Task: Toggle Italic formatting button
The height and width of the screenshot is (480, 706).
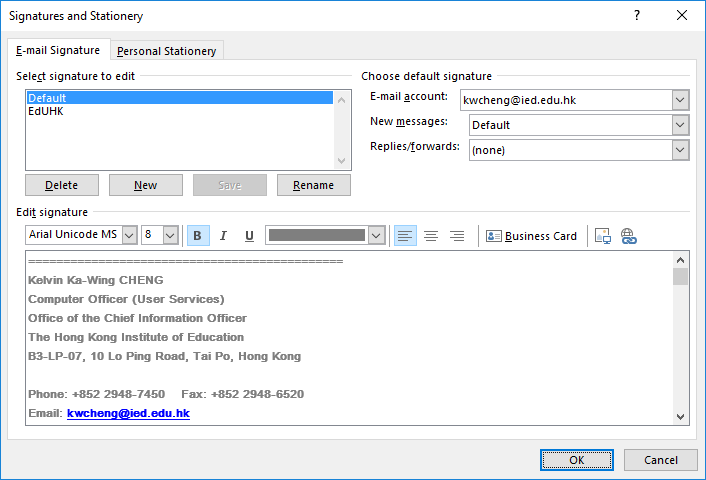Action: click(x=223, y=236)
